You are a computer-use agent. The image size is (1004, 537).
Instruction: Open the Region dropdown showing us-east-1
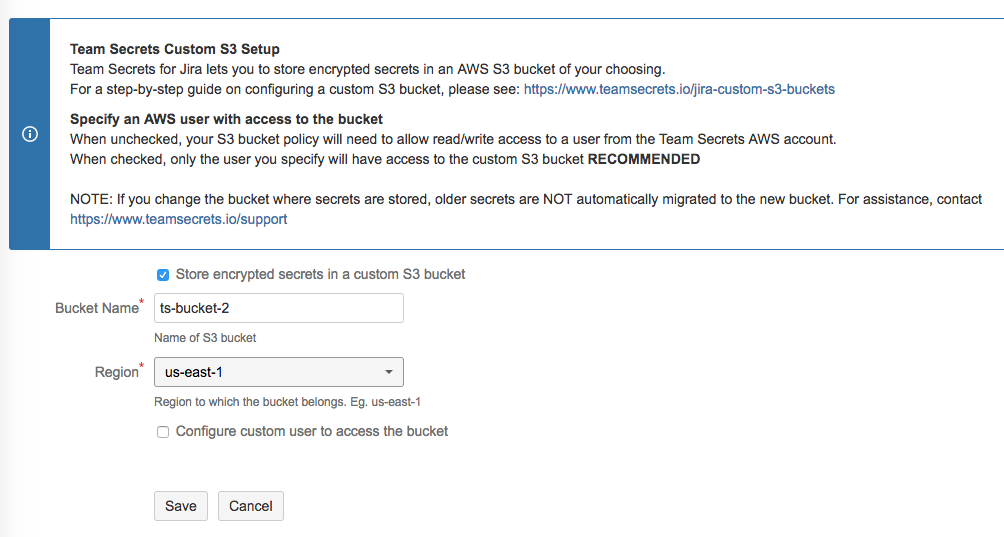279,372
